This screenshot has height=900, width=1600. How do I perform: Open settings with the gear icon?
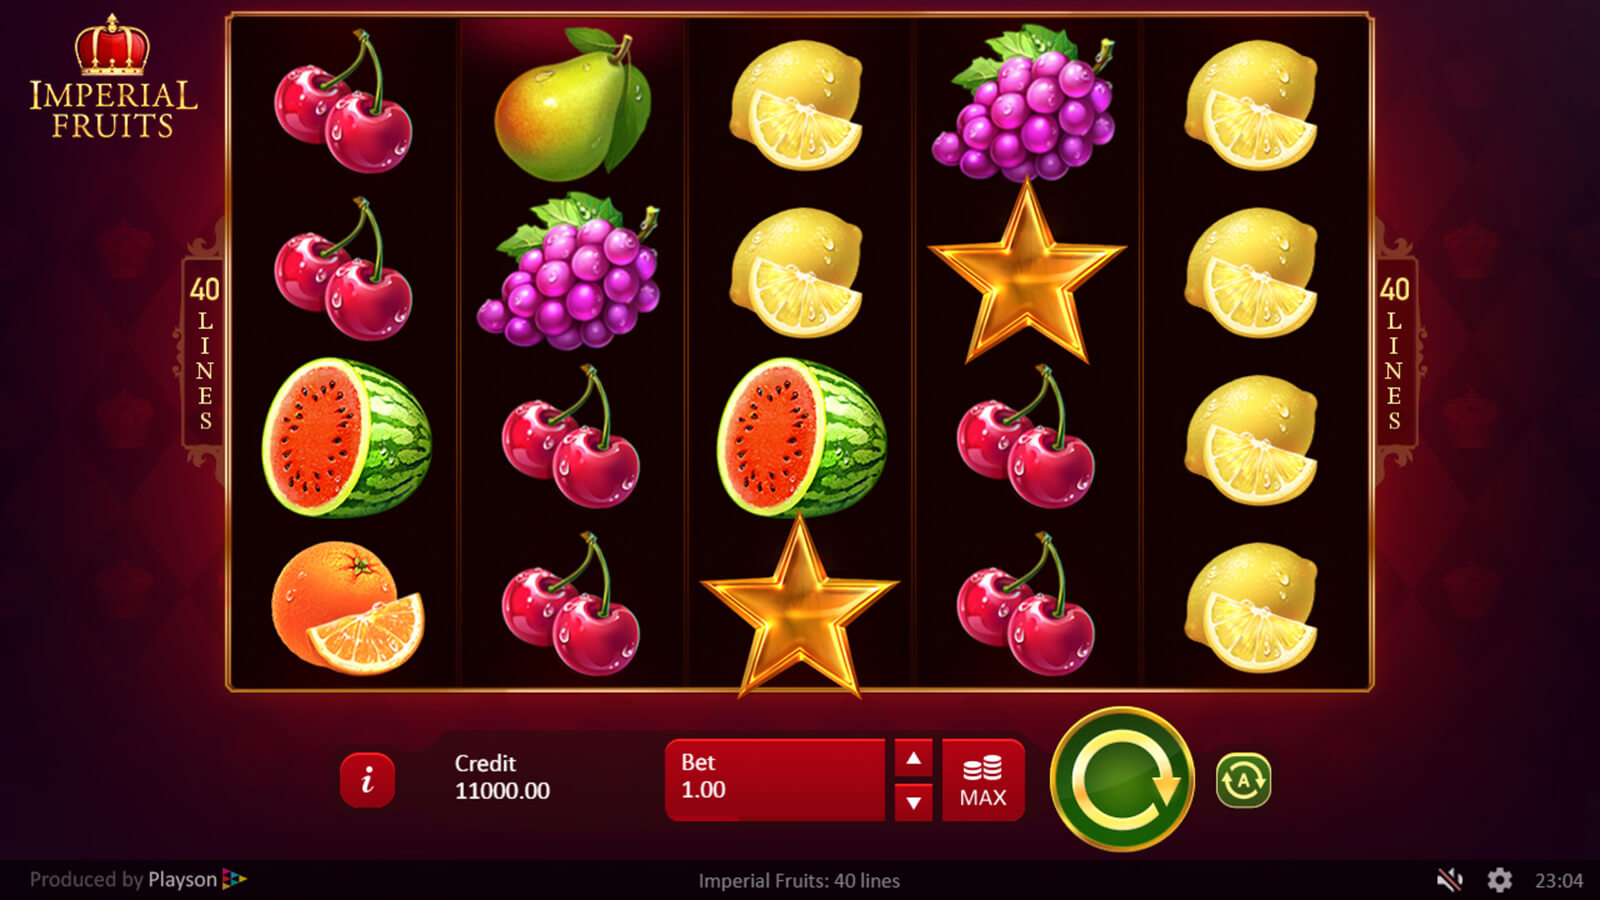(1499, 880)
